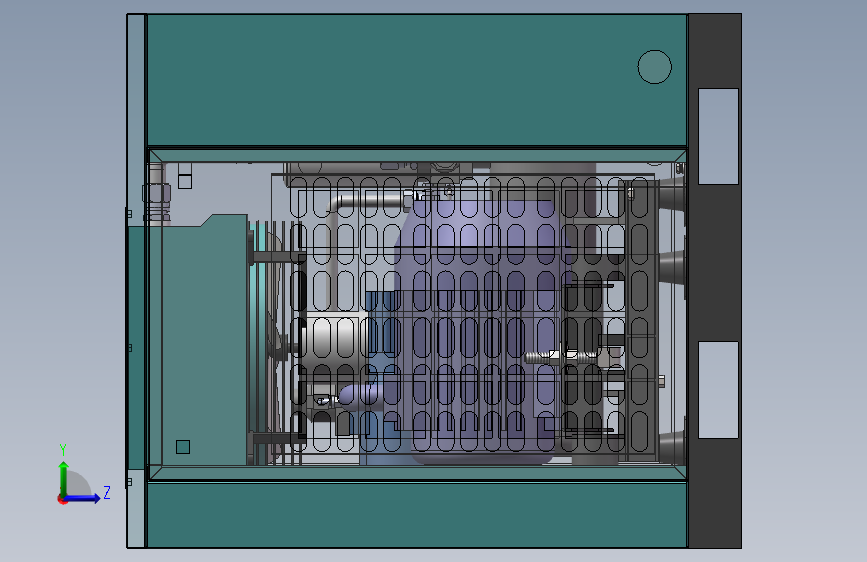Click the green Y axis of the orientation triad
The image size is (867, 562).
pos(64,478)
